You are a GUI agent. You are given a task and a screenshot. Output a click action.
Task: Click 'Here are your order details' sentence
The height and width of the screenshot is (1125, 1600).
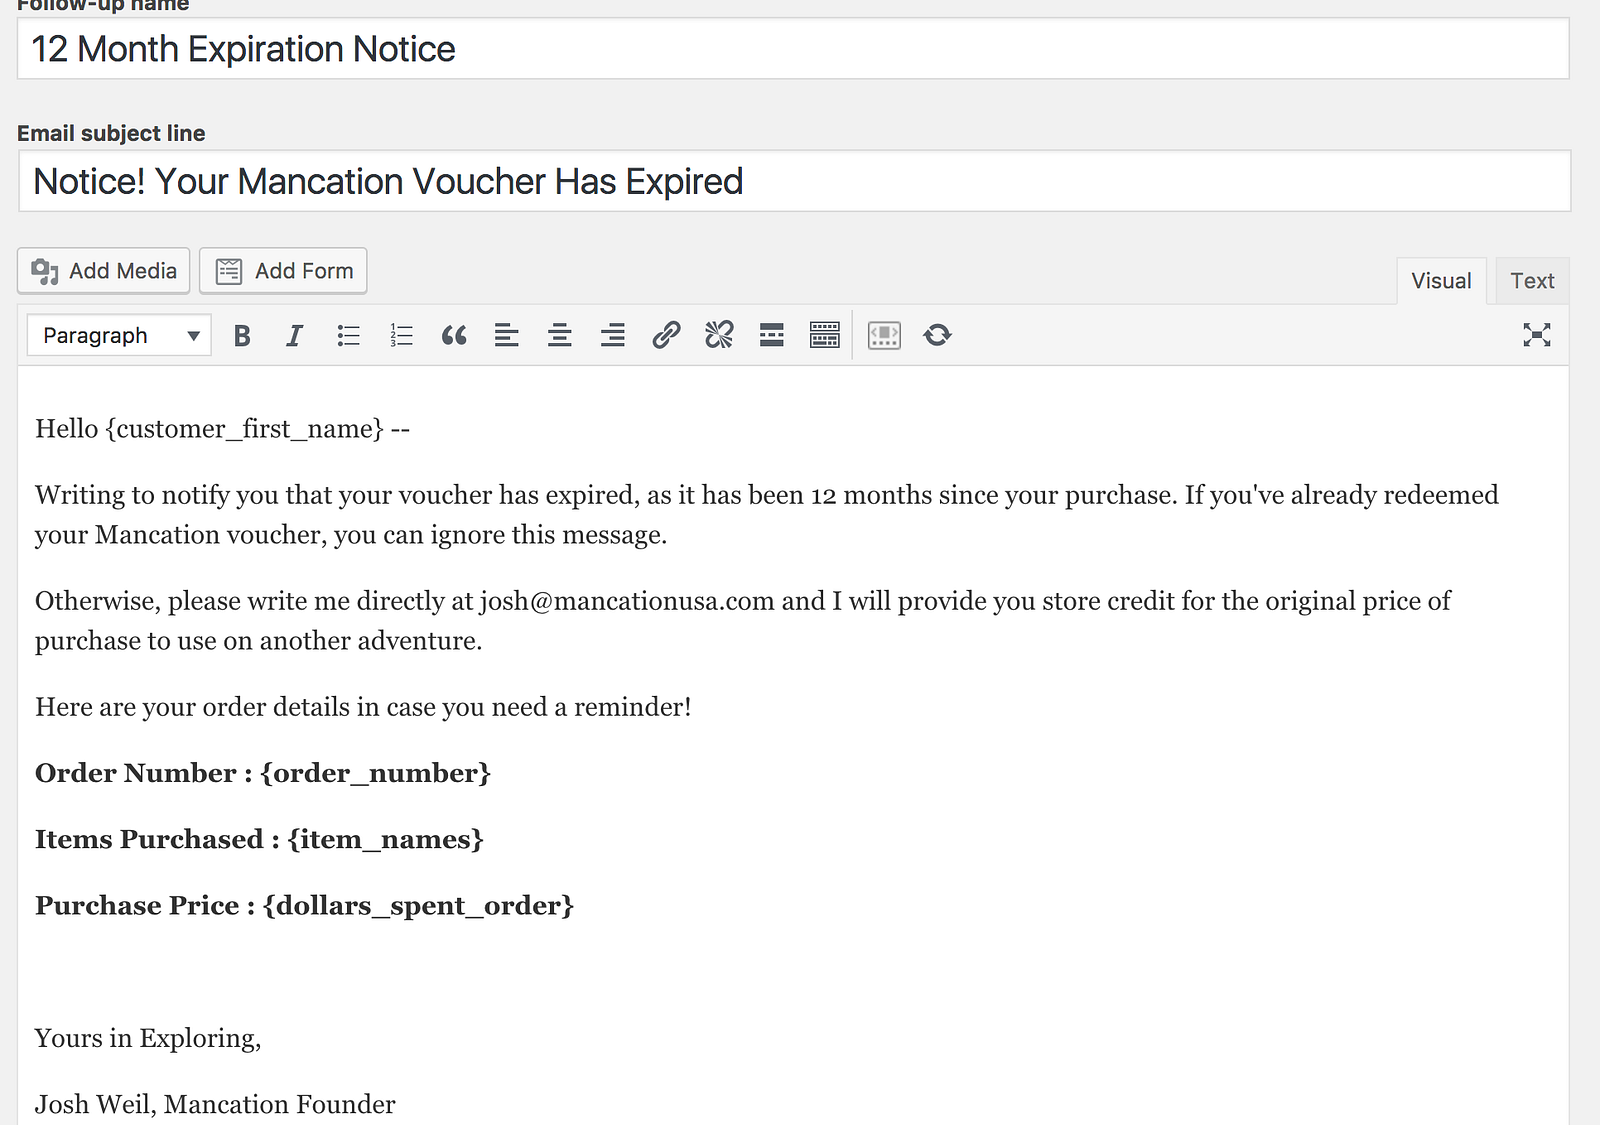(363, 707)
